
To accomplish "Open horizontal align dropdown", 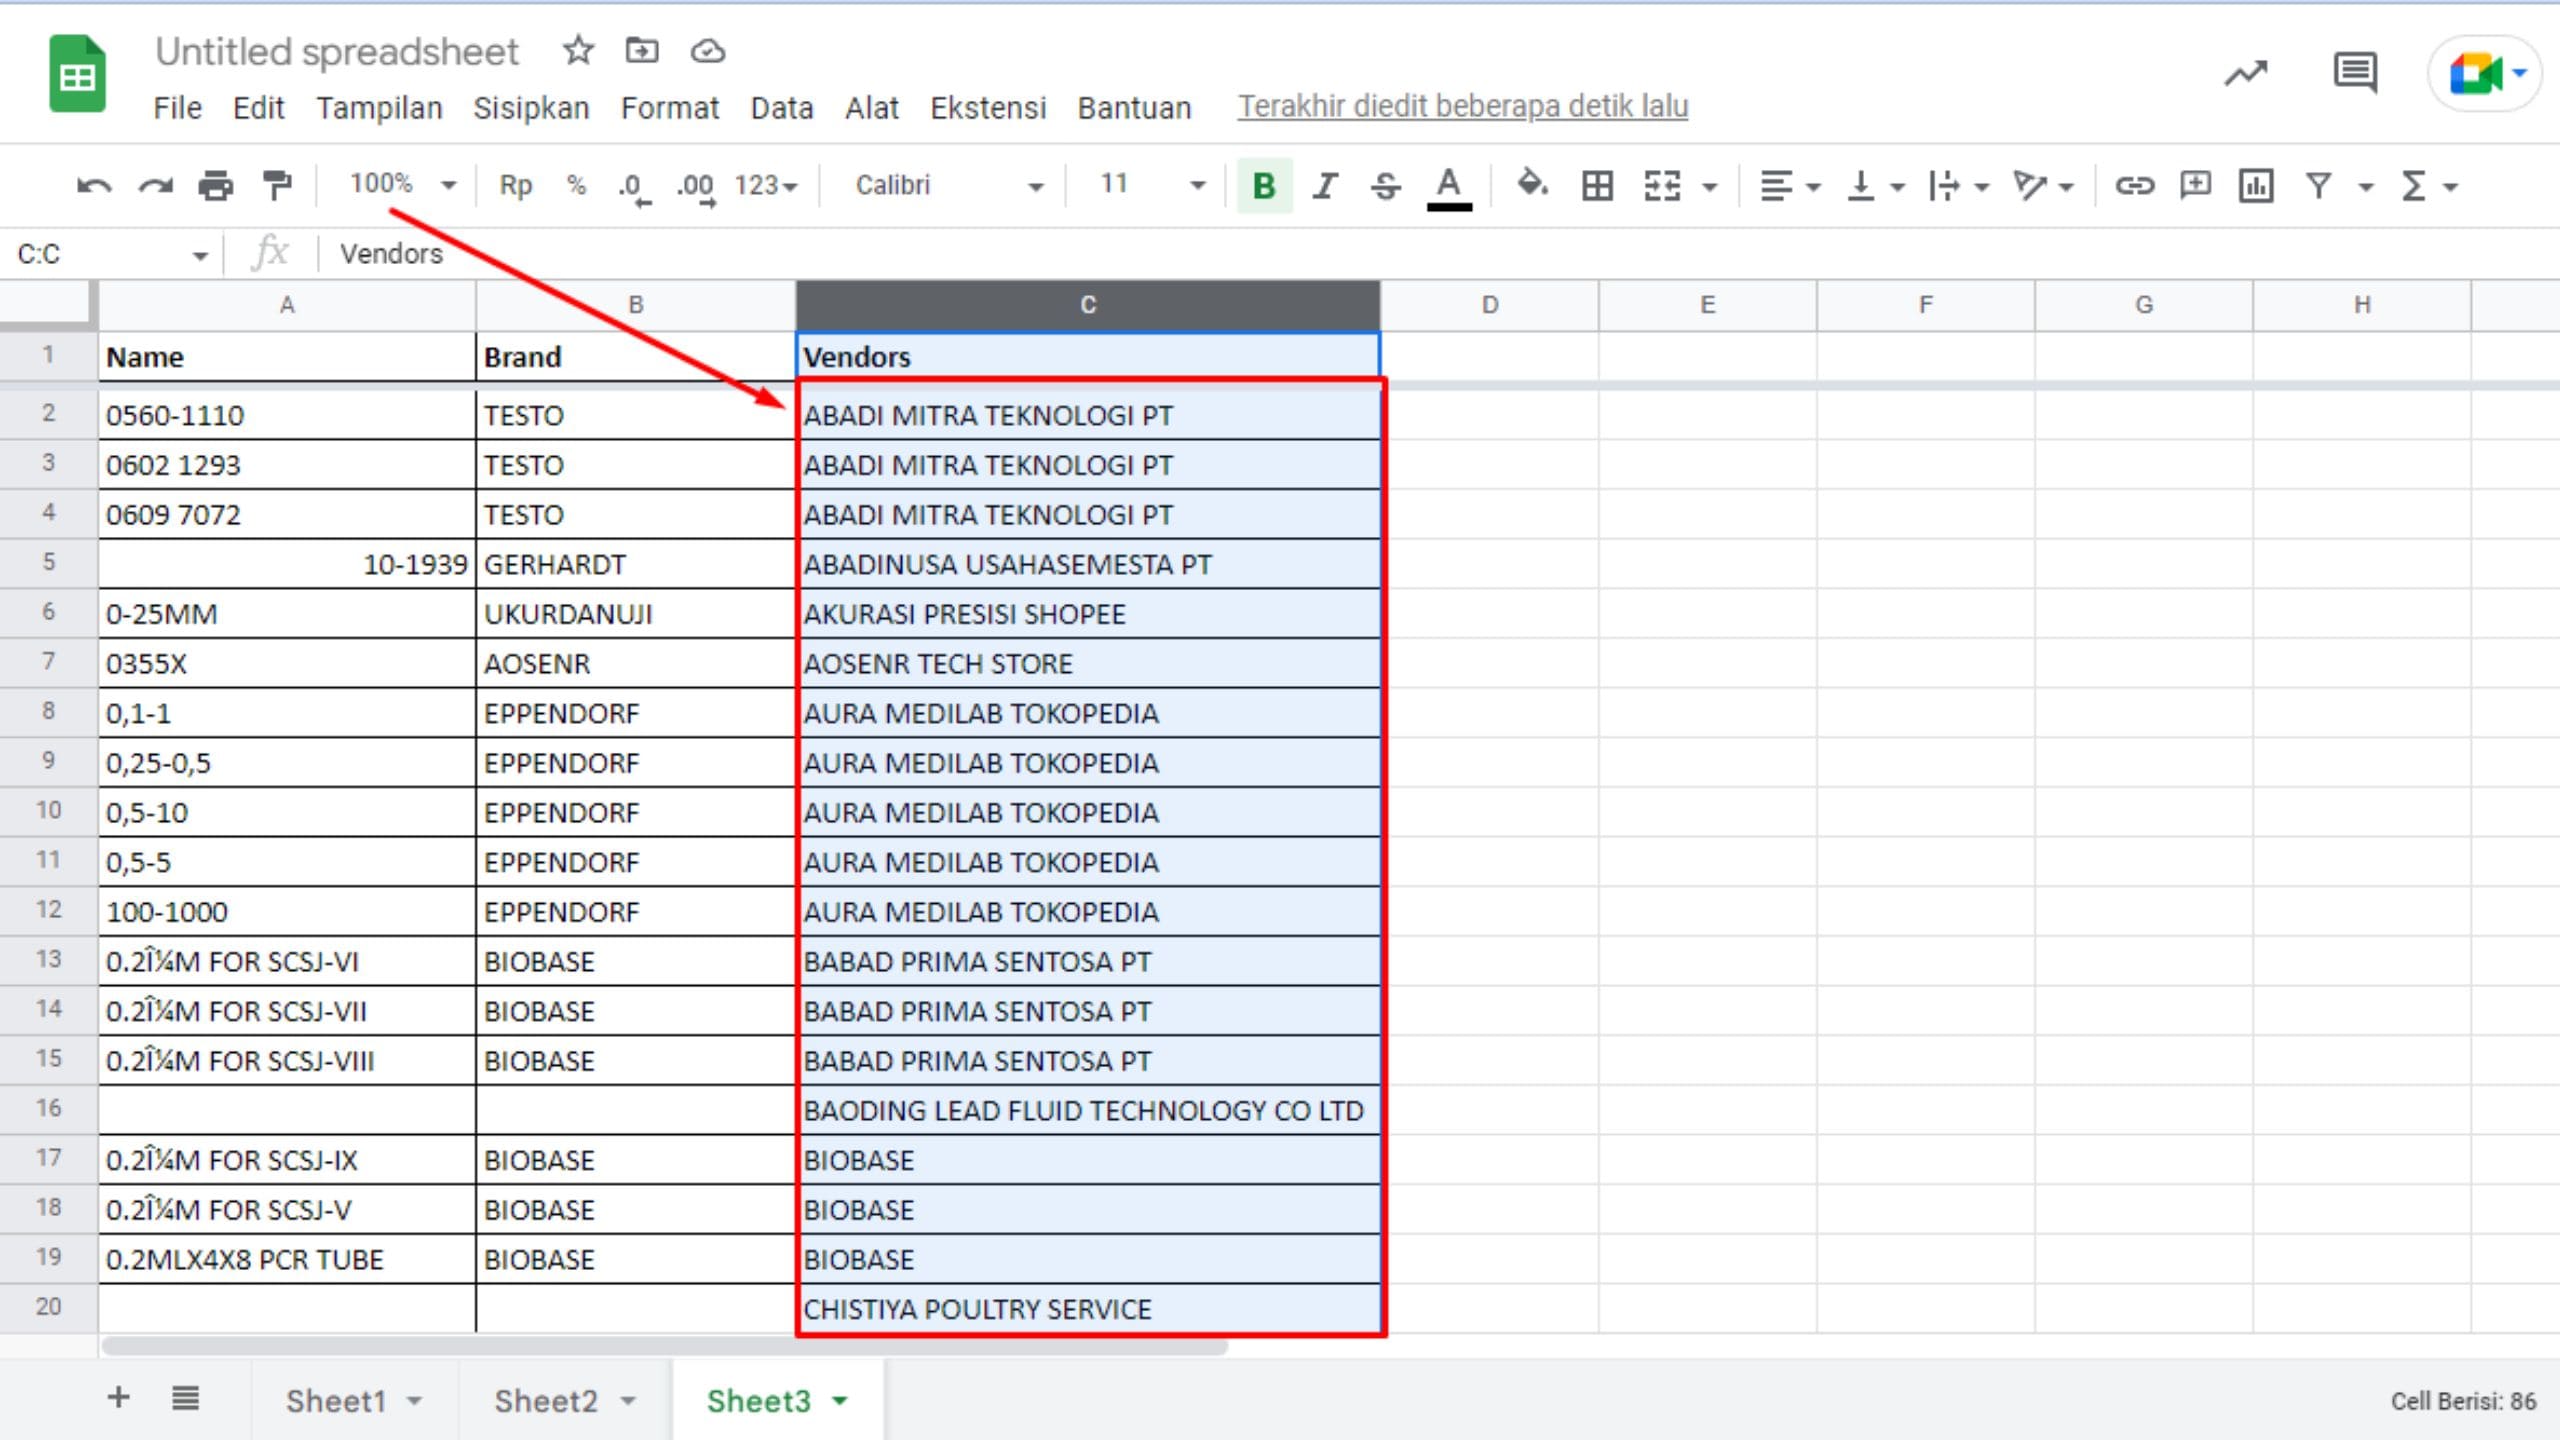I will 1790,186.
